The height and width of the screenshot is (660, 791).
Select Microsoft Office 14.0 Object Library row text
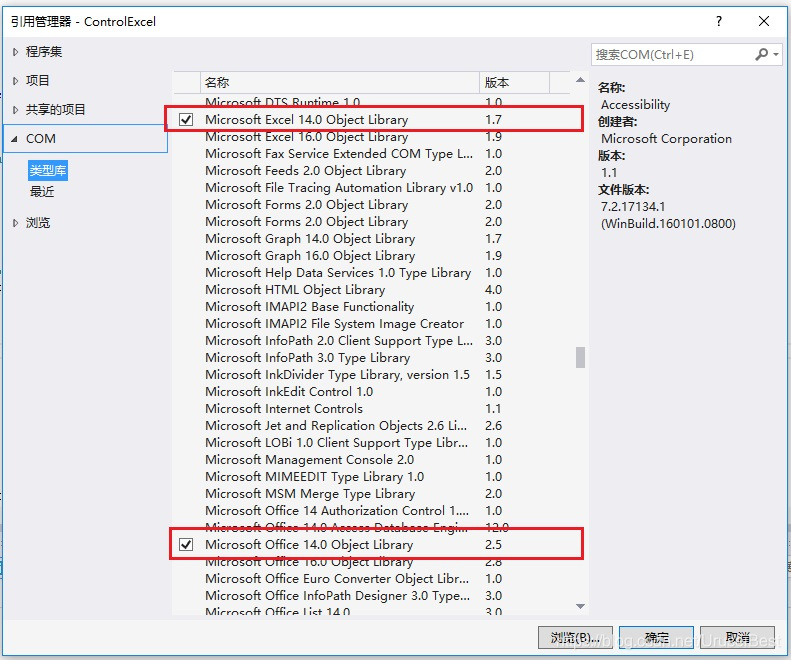(309, 545)
